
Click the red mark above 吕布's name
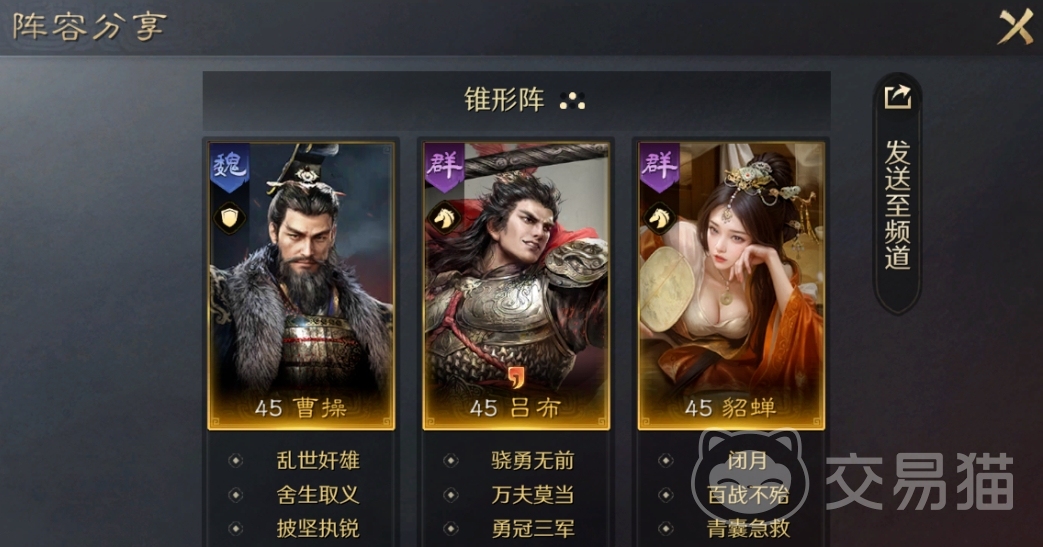click(x=516, y=377)
